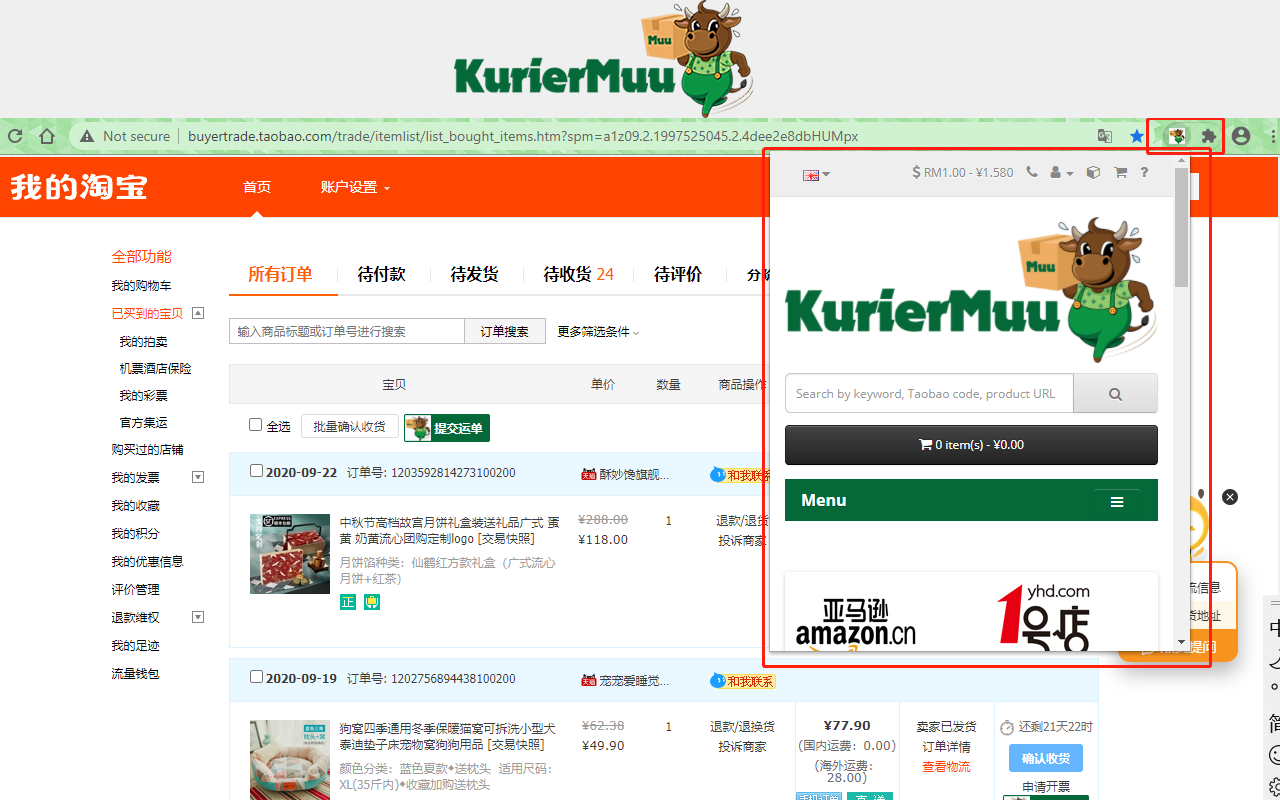
Task: Switch to the 待评价 tab
Action: click(678, 274)
